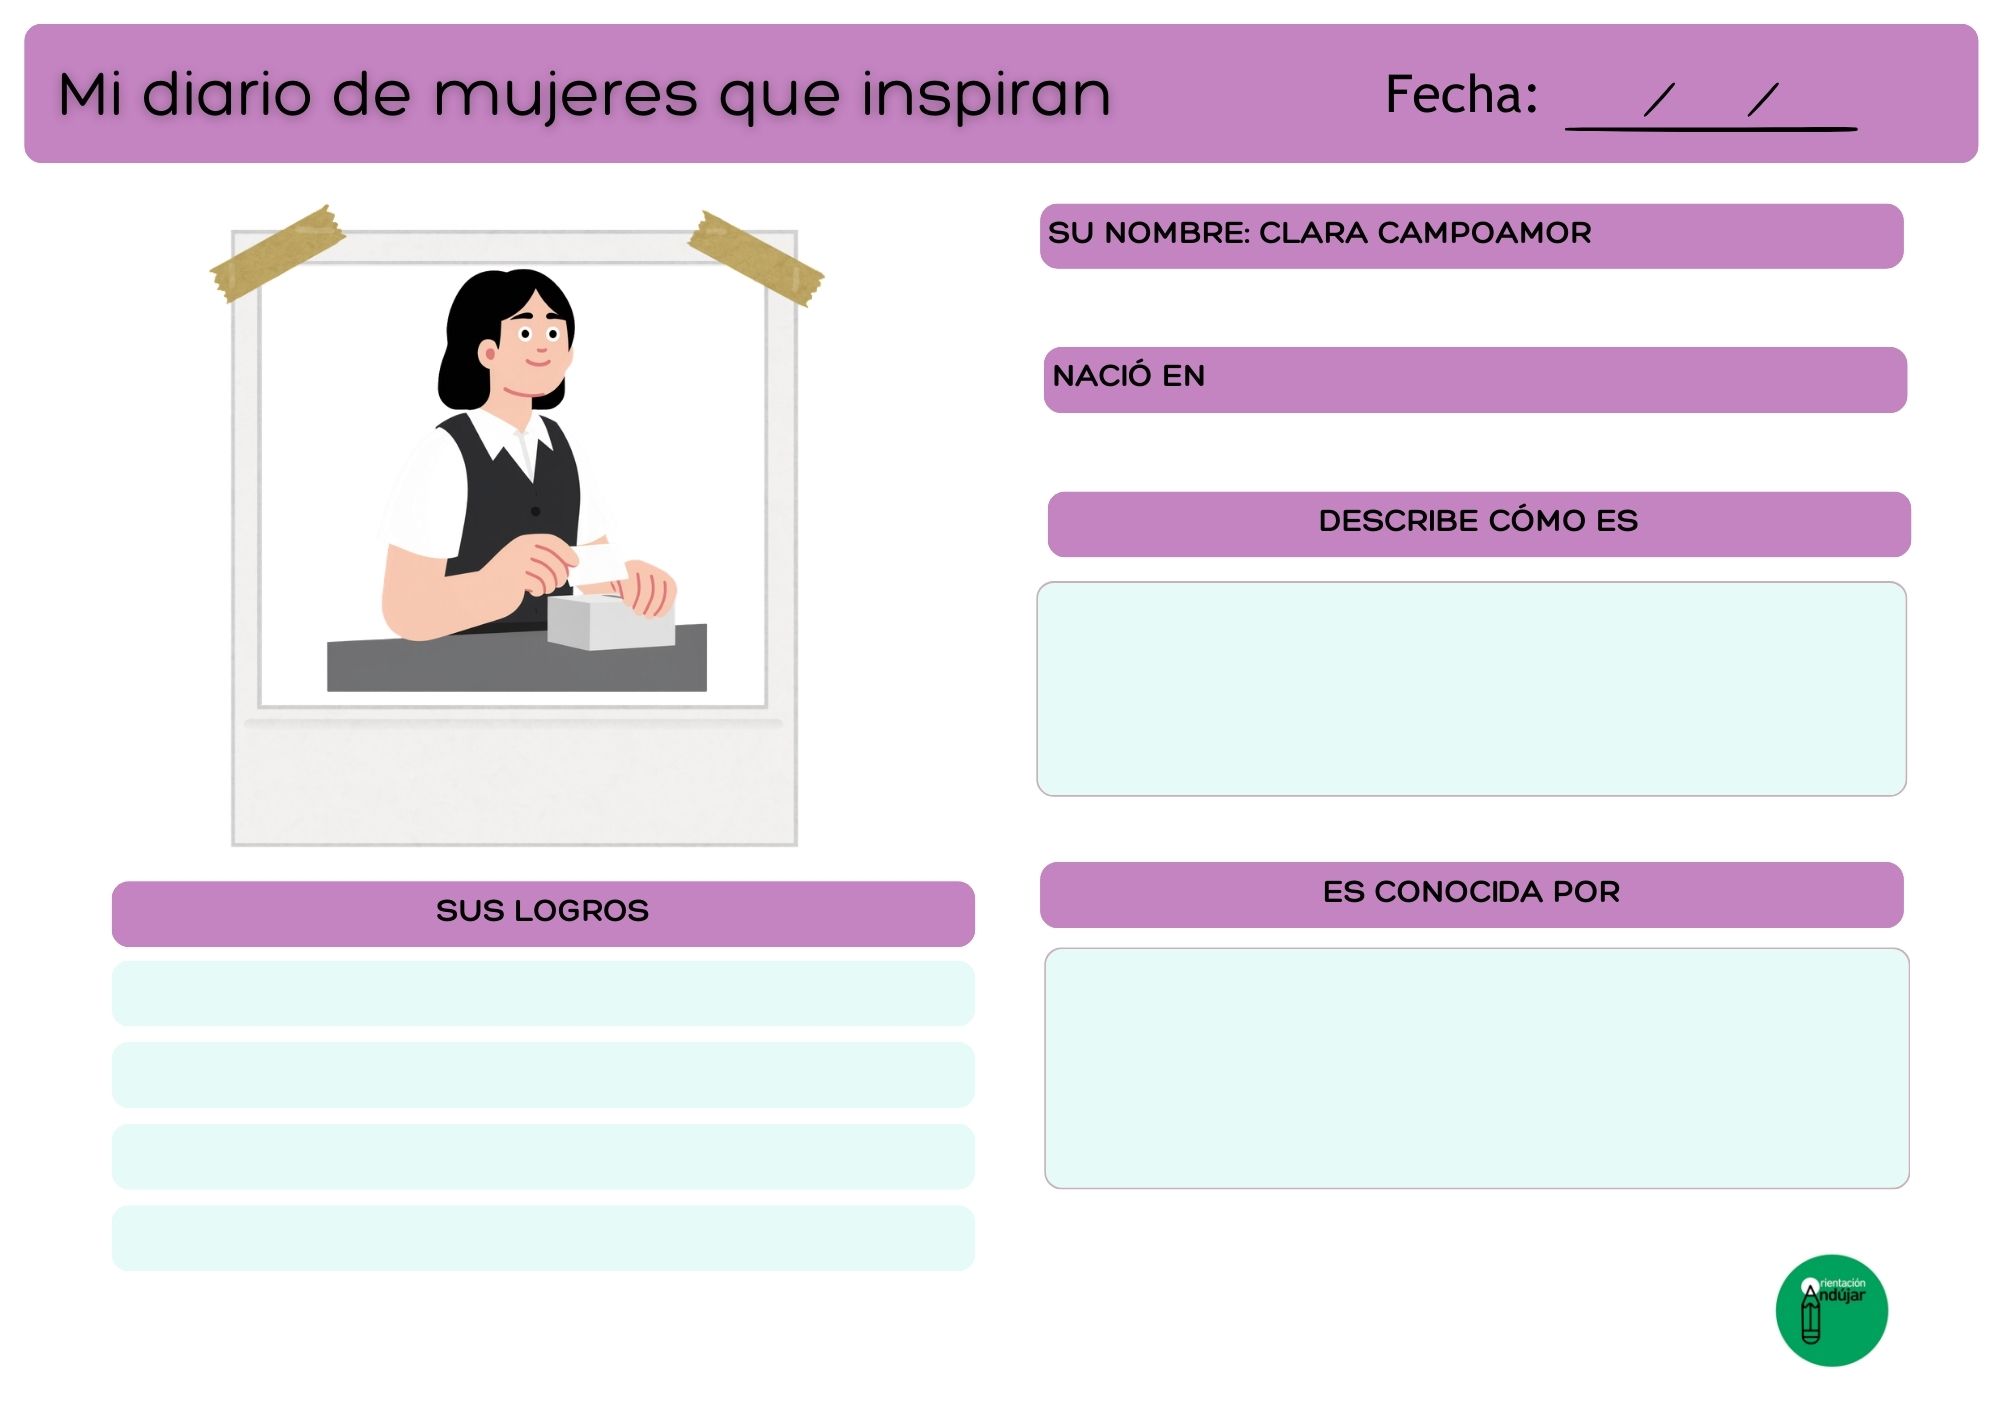Click the first line under SUS LOGROS
Screen dimensions: 2000x1414
pos(543,994)
